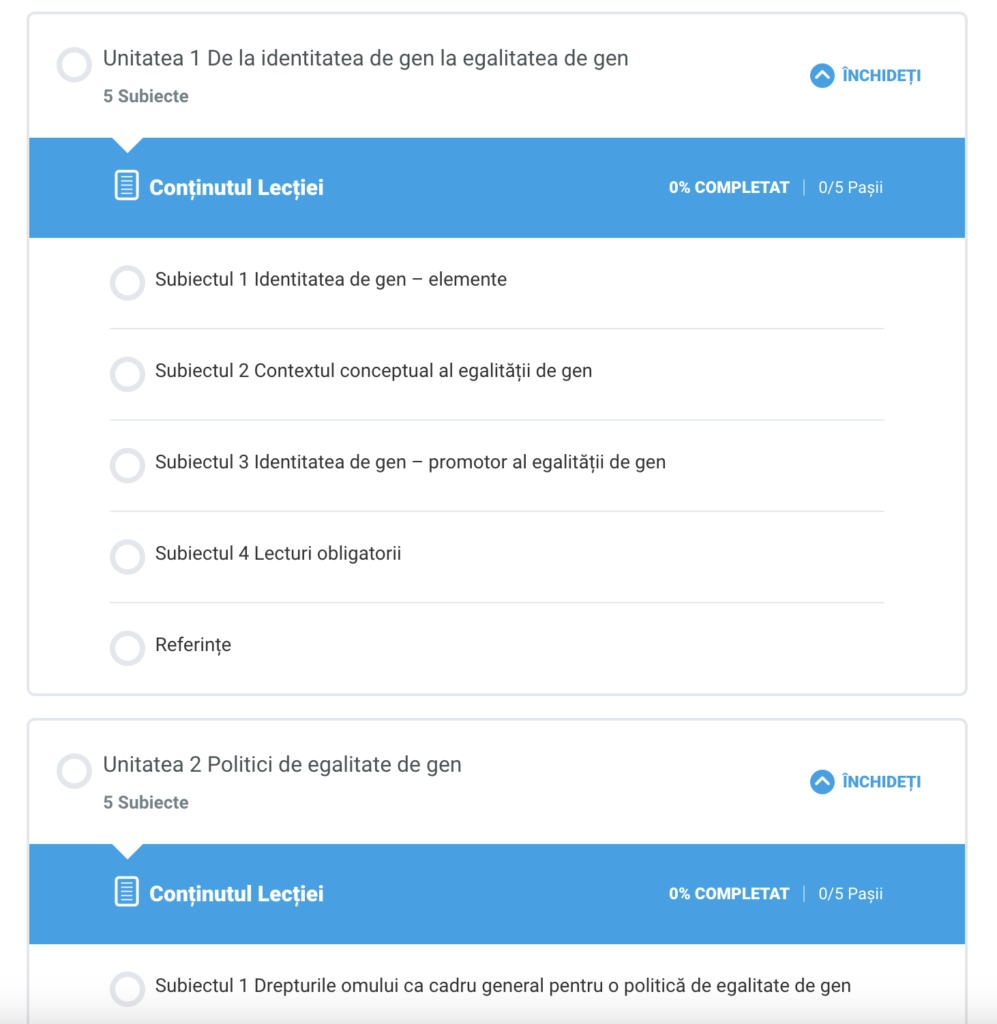Click the Unitatea 2 lesson document icon
997x1024 pixels.
[127, 892]
